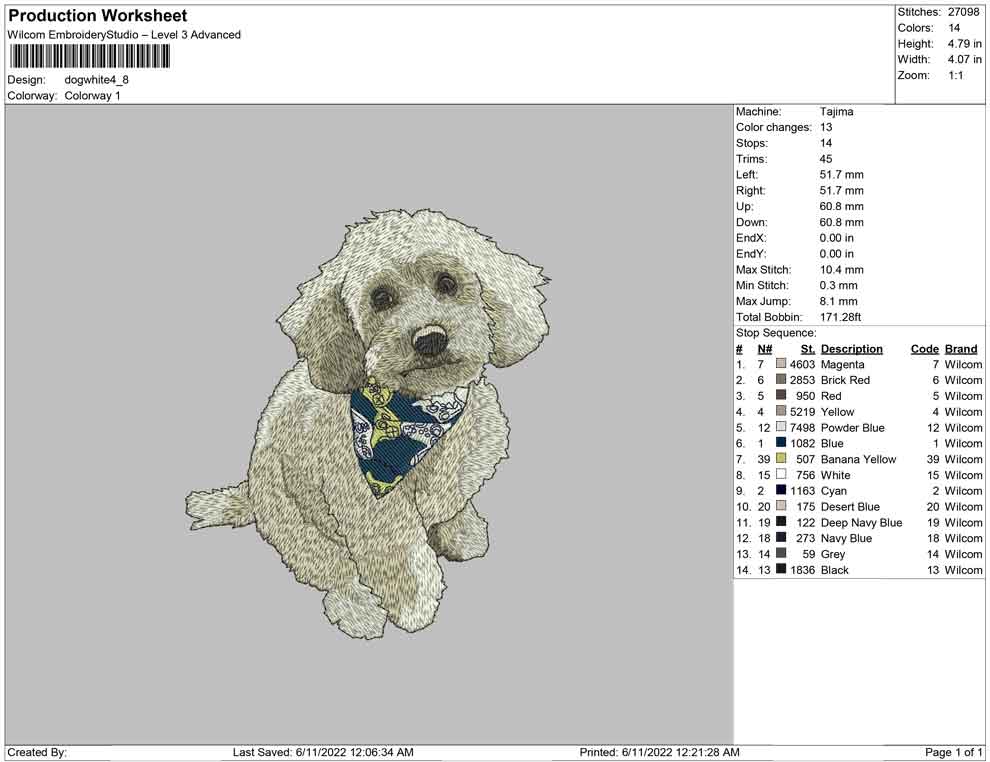Click the Color changes value '13'
The height and width of the screenshot is (762, 990).
(826, 128)
